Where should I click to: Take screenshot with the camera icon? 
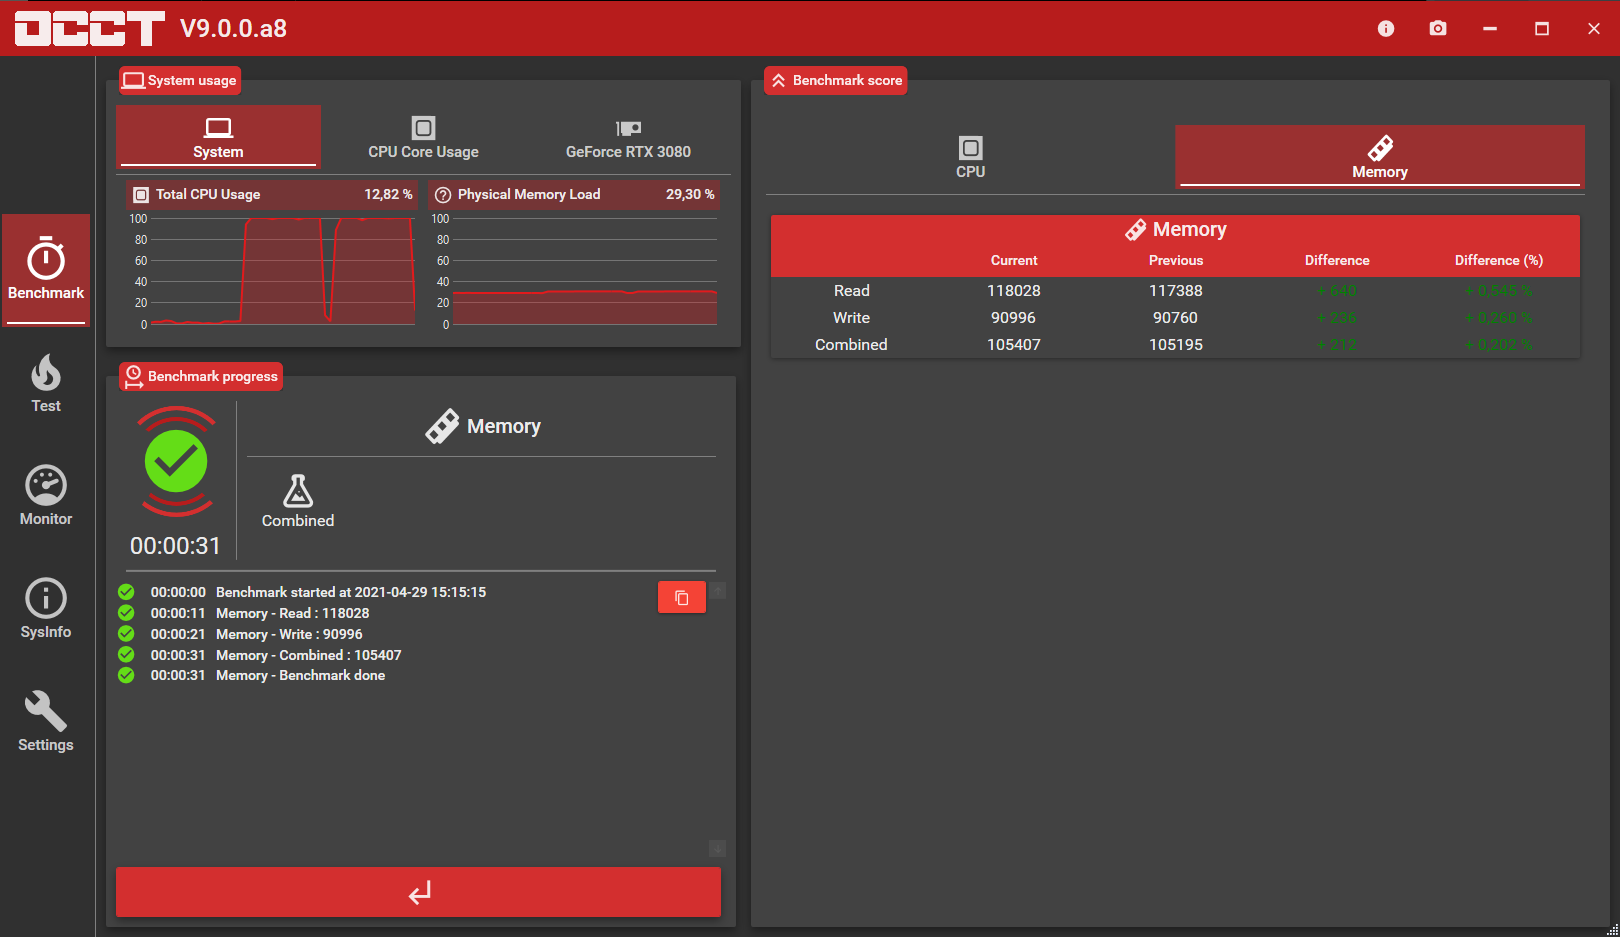pos(1438,28)
